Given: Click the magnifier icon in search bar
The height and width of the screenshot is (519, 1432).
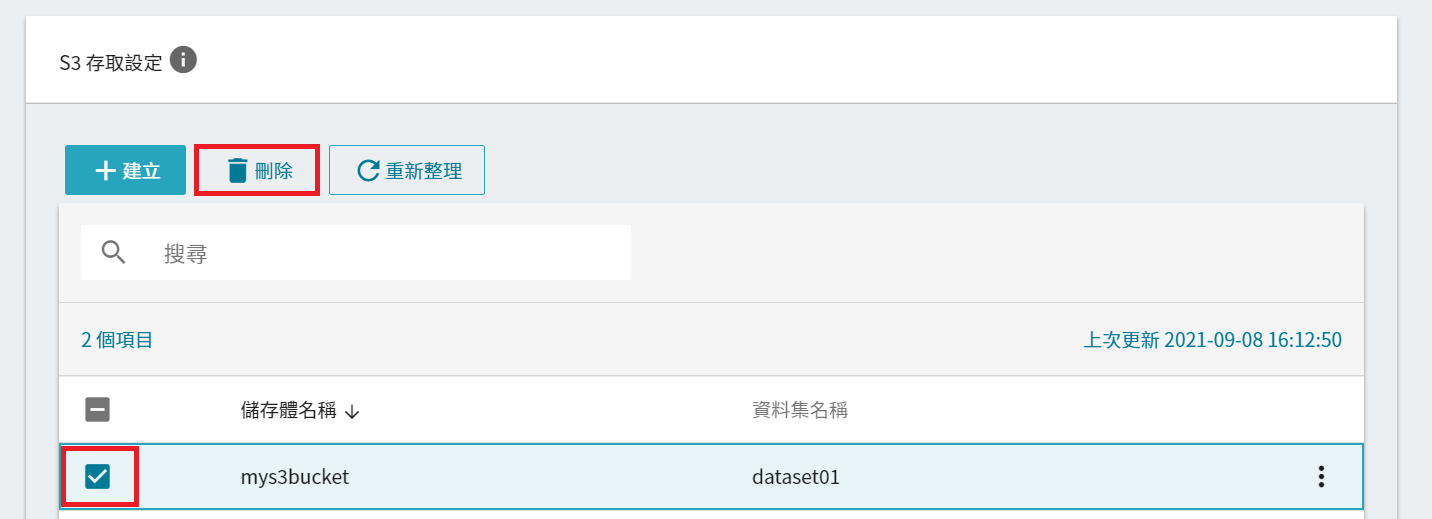Looking at the screenshot, I should pos(114,252).
